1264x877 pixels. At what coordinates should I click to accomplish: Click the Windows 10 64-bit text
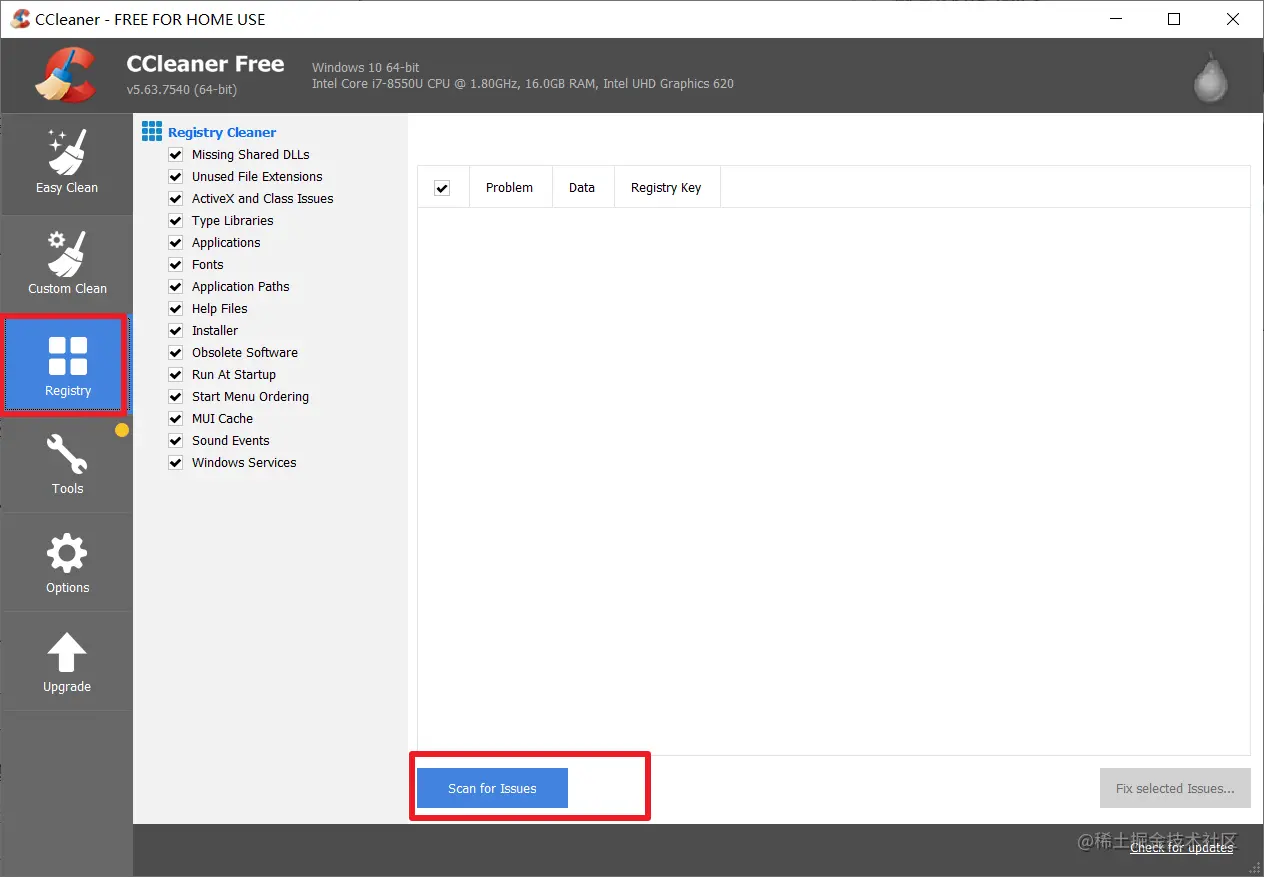(x=365, y=68)
